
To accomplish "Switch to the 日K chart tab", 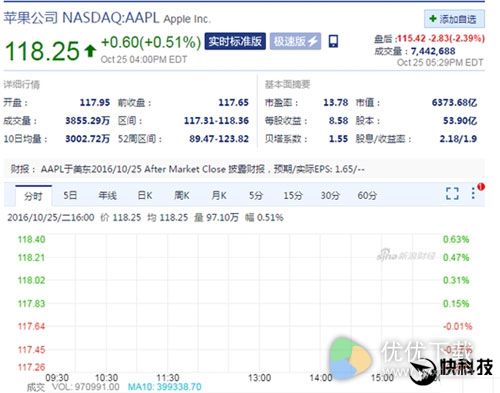I will [x=145, y=195].
